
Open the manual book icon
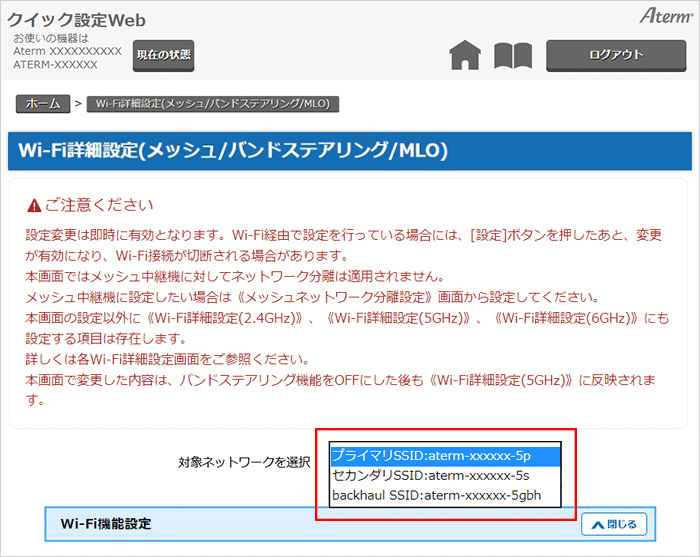[513, 56]
